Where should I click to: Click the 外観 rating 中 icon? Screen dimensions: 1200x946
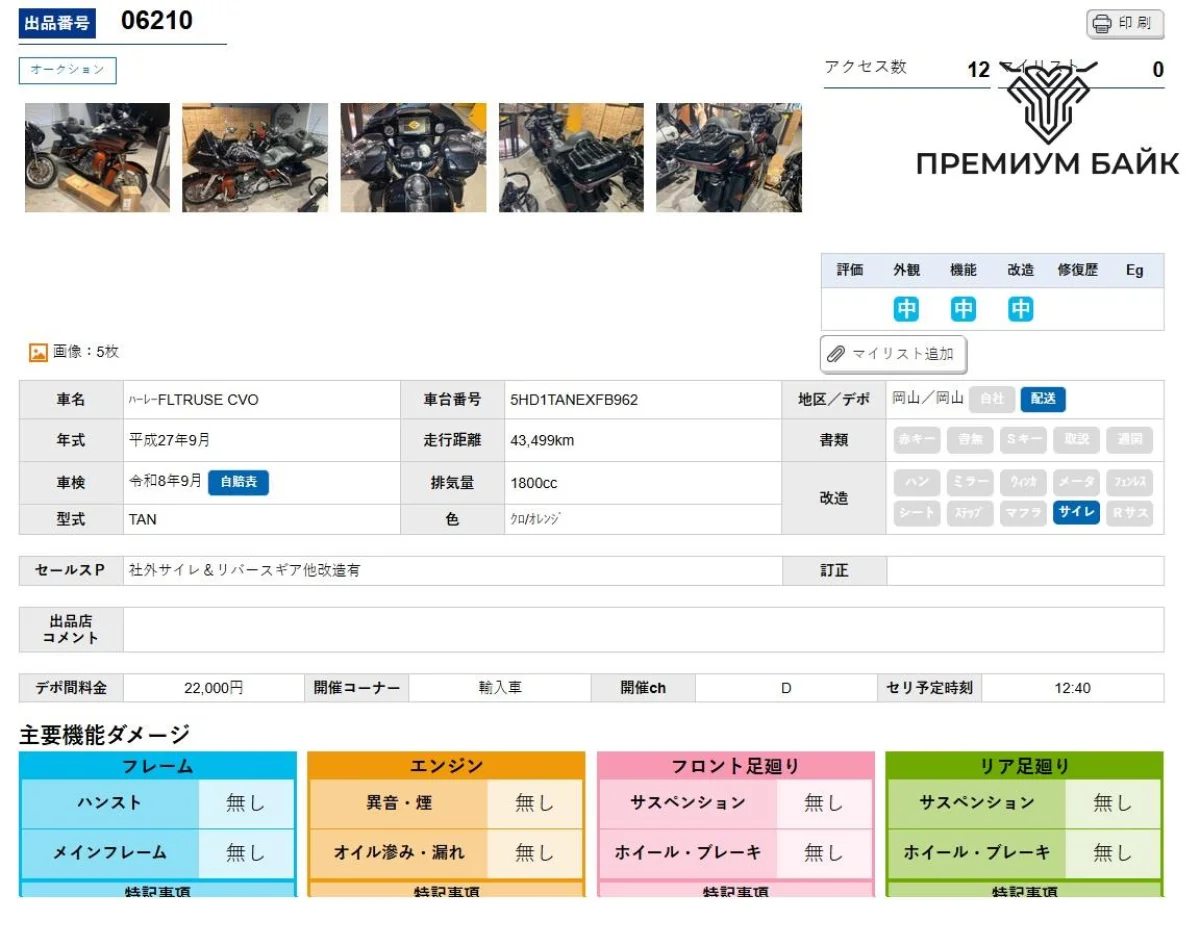(x=906, y=309)
